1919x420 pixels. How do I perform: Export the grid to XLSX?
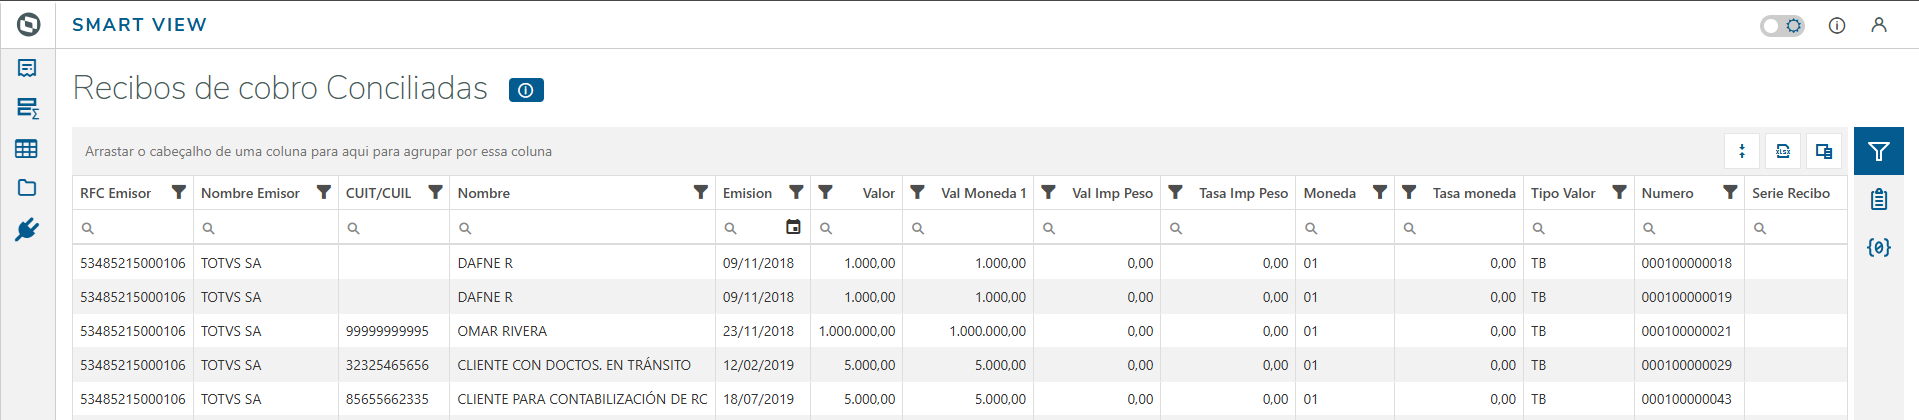click(x=1783, y=151)
